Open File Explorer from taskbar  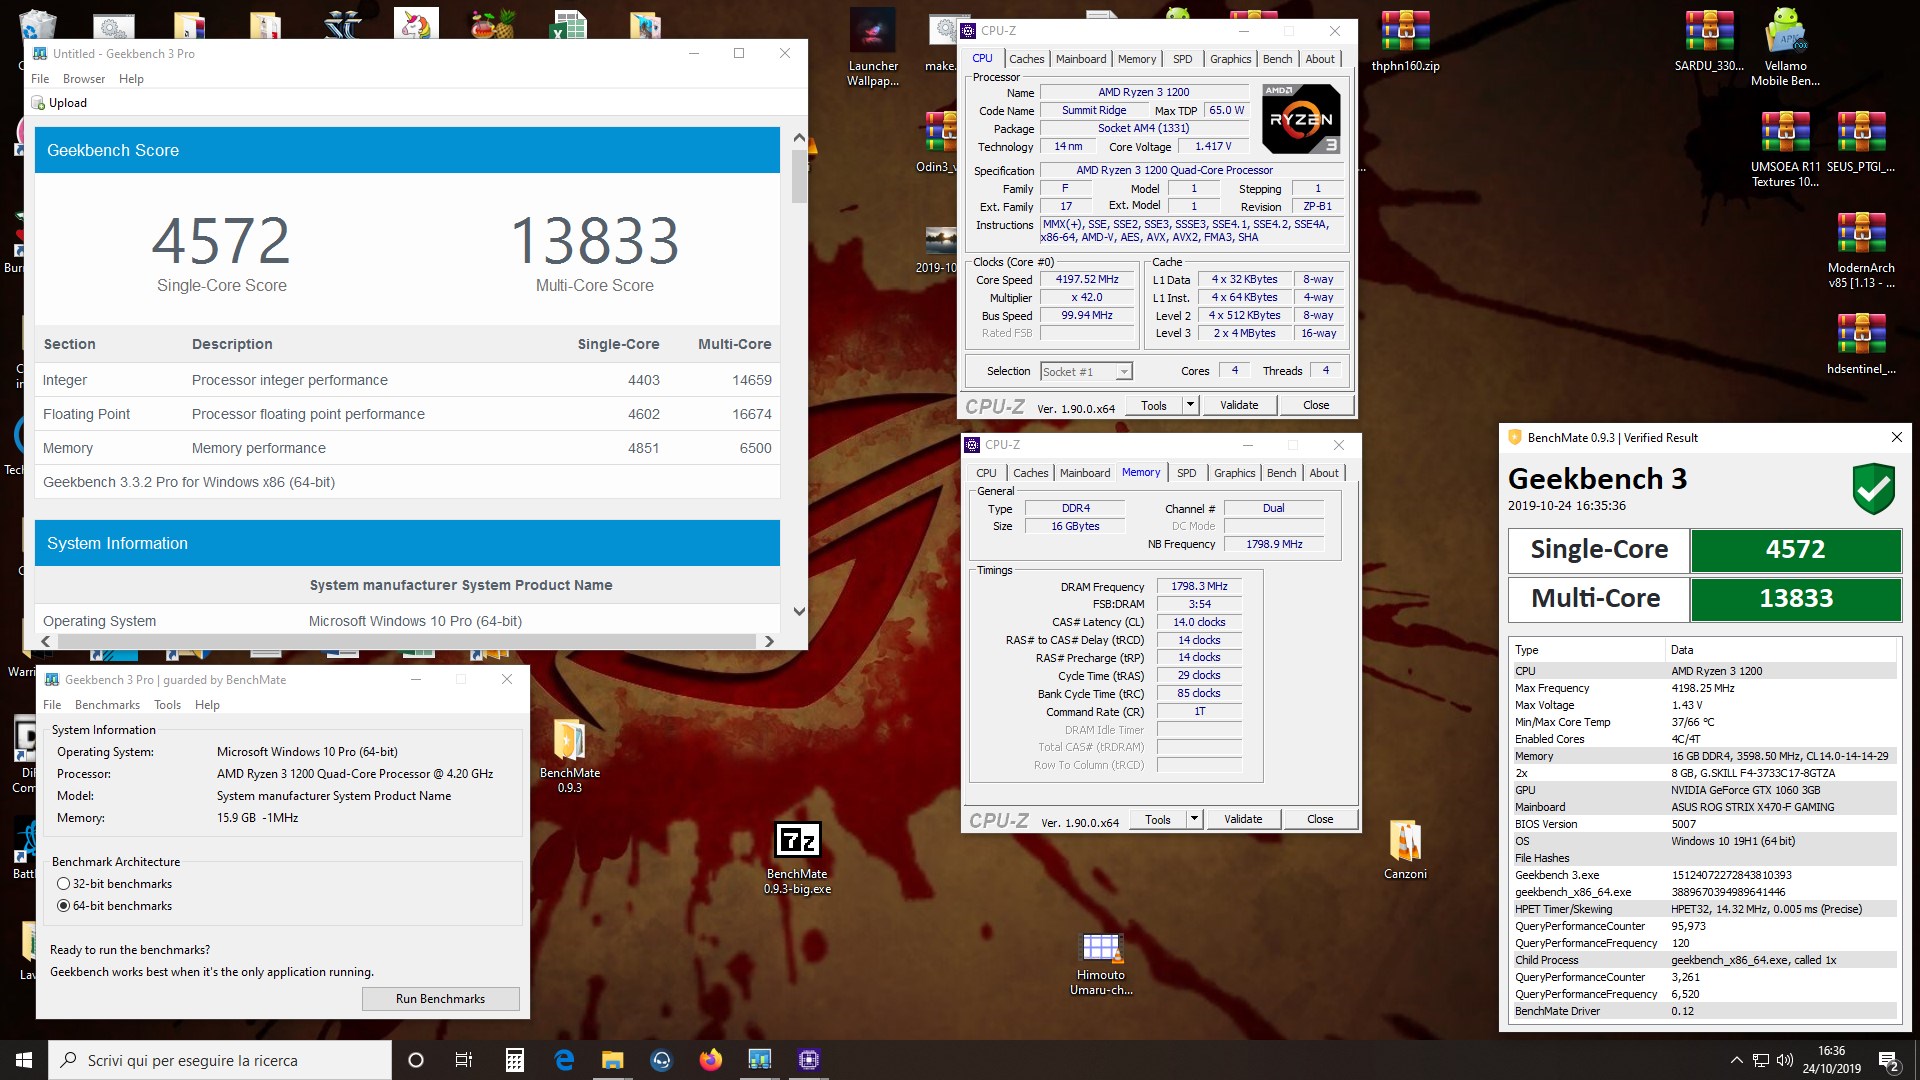click(x=613, y=1060)
